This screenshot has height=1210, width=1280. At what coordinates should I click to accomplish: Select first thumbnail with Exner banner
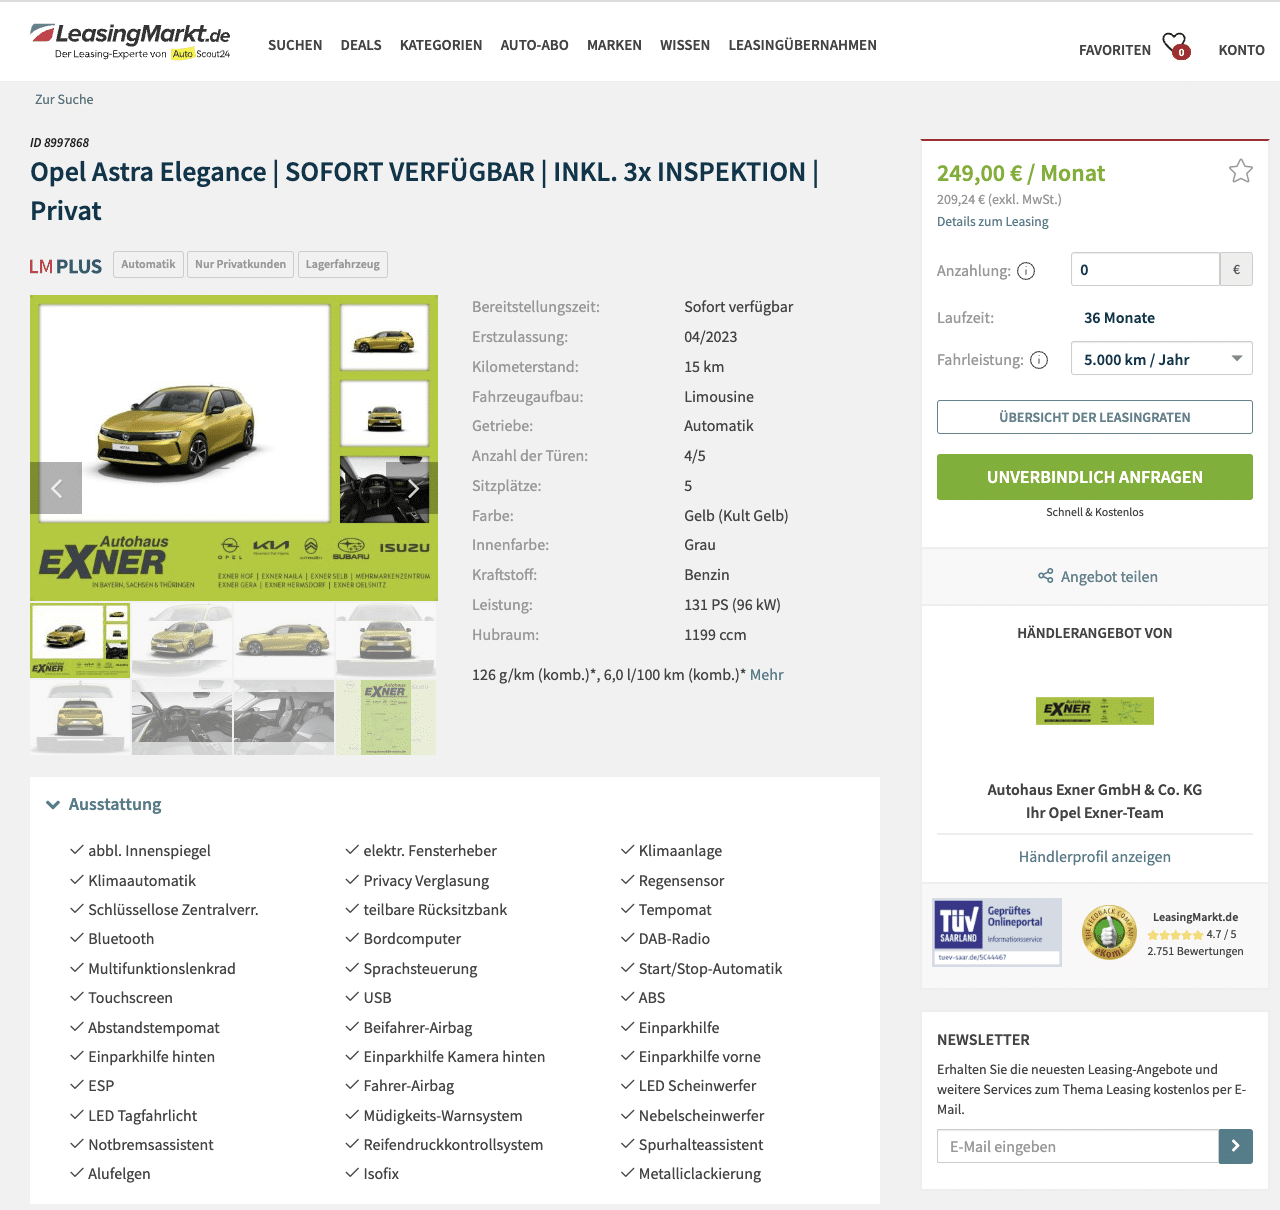coord(80,640)
